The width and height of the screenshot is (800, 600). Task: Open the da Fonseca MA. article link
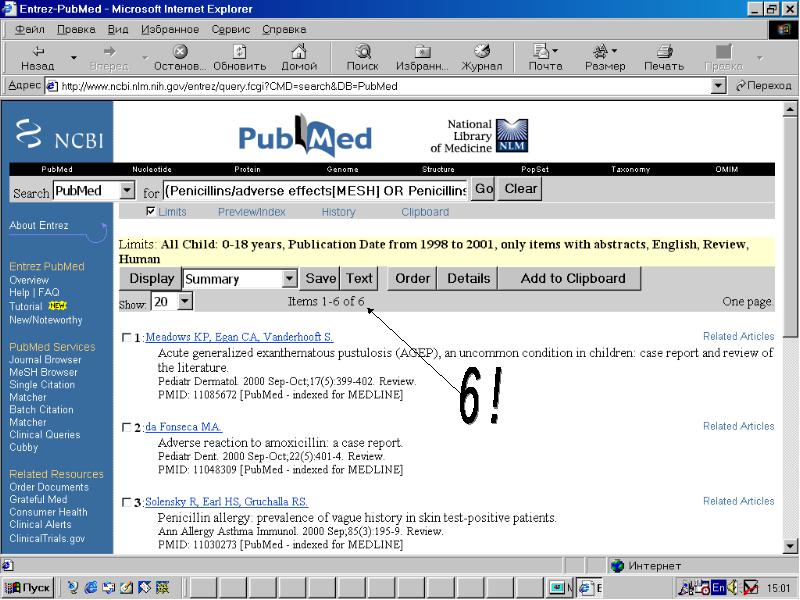coord(183,427)
